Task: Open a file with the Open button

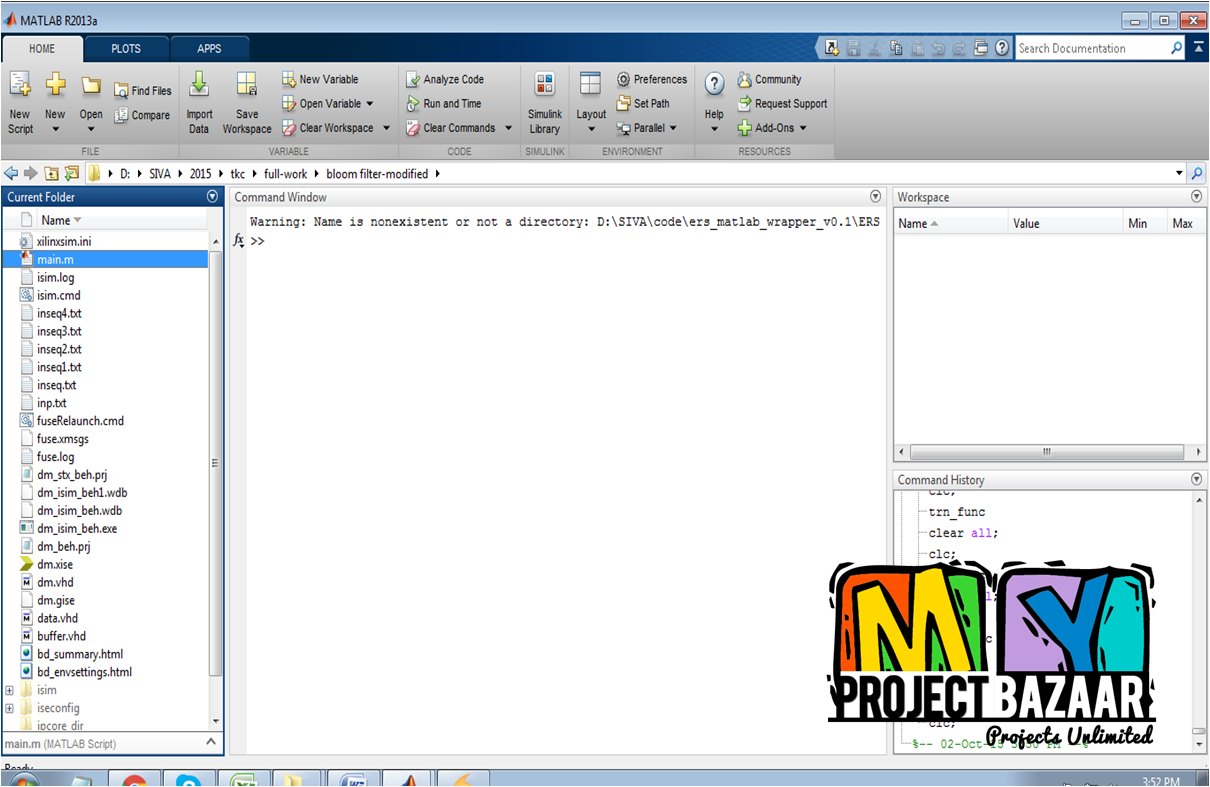Action: click(x=91, y=103)
